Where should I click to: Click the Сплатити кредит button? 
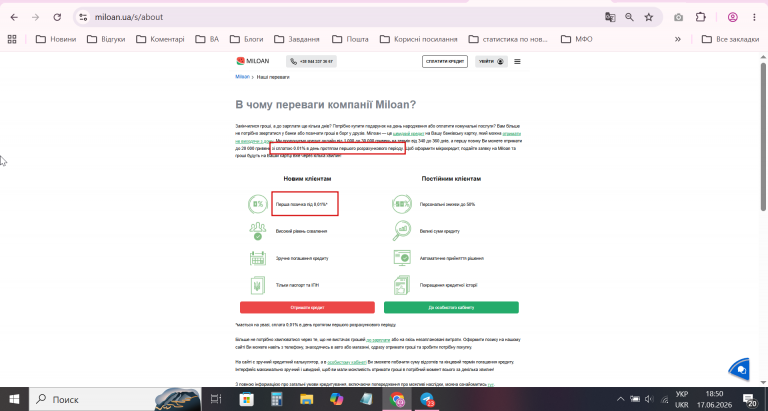(445, 61)
